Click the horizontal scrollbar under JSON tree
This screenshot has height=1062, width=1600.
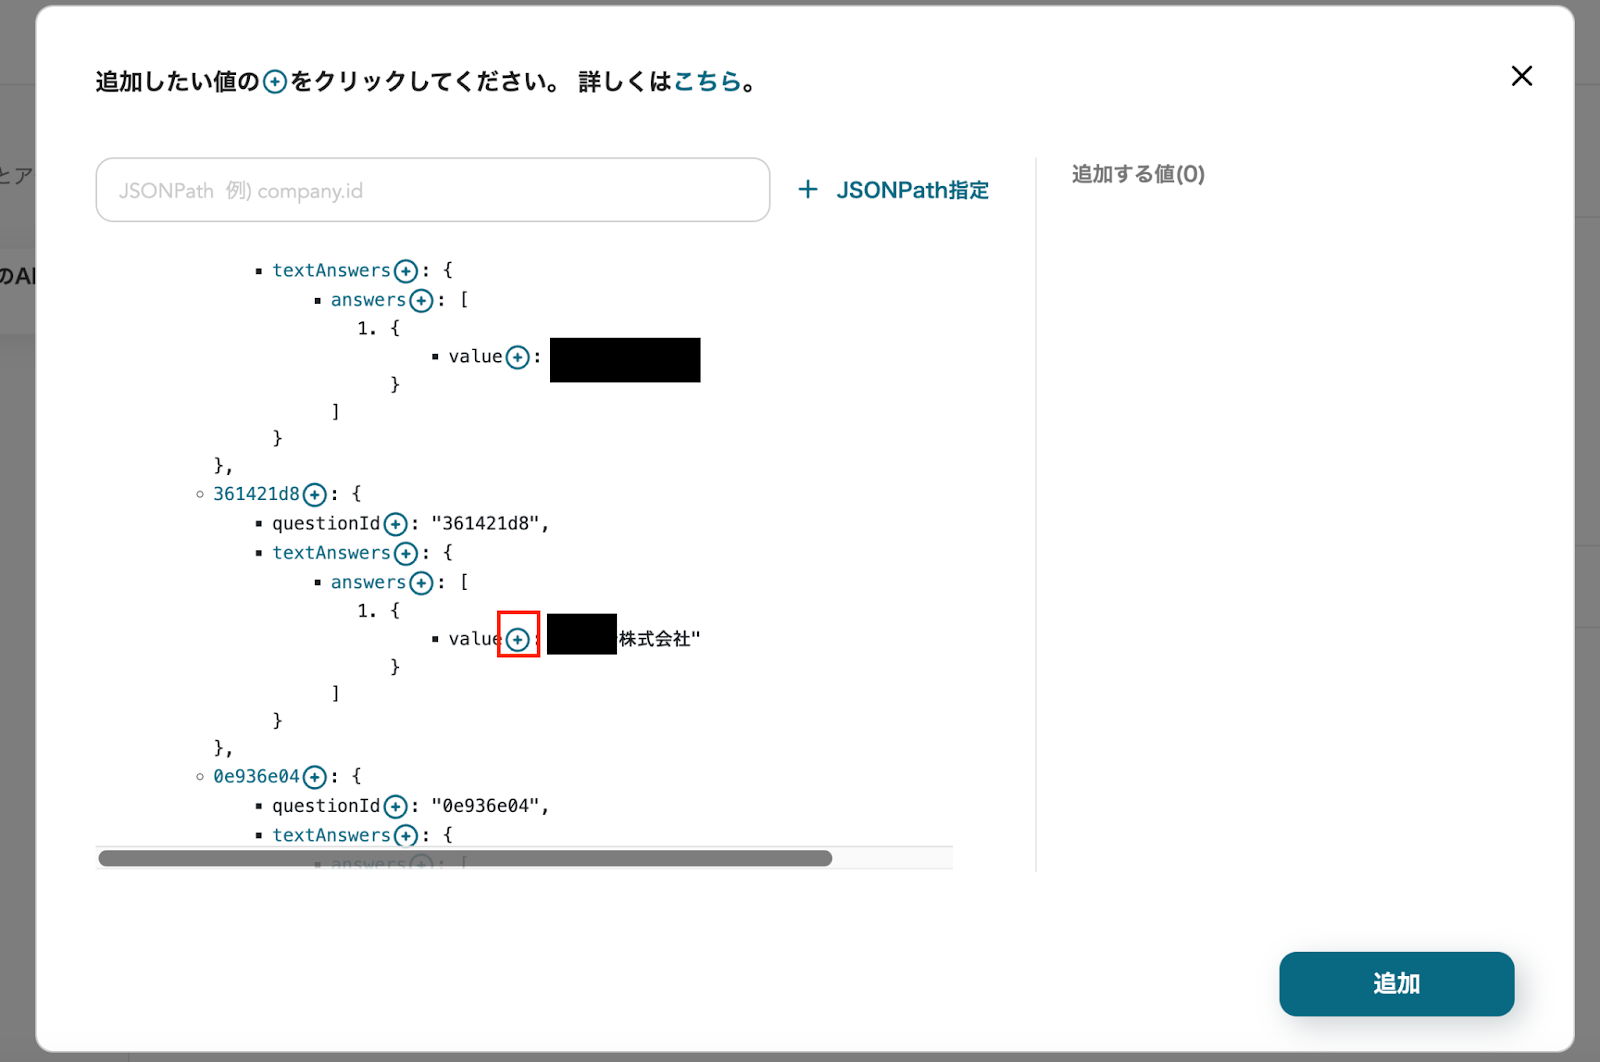pos(465,858)
